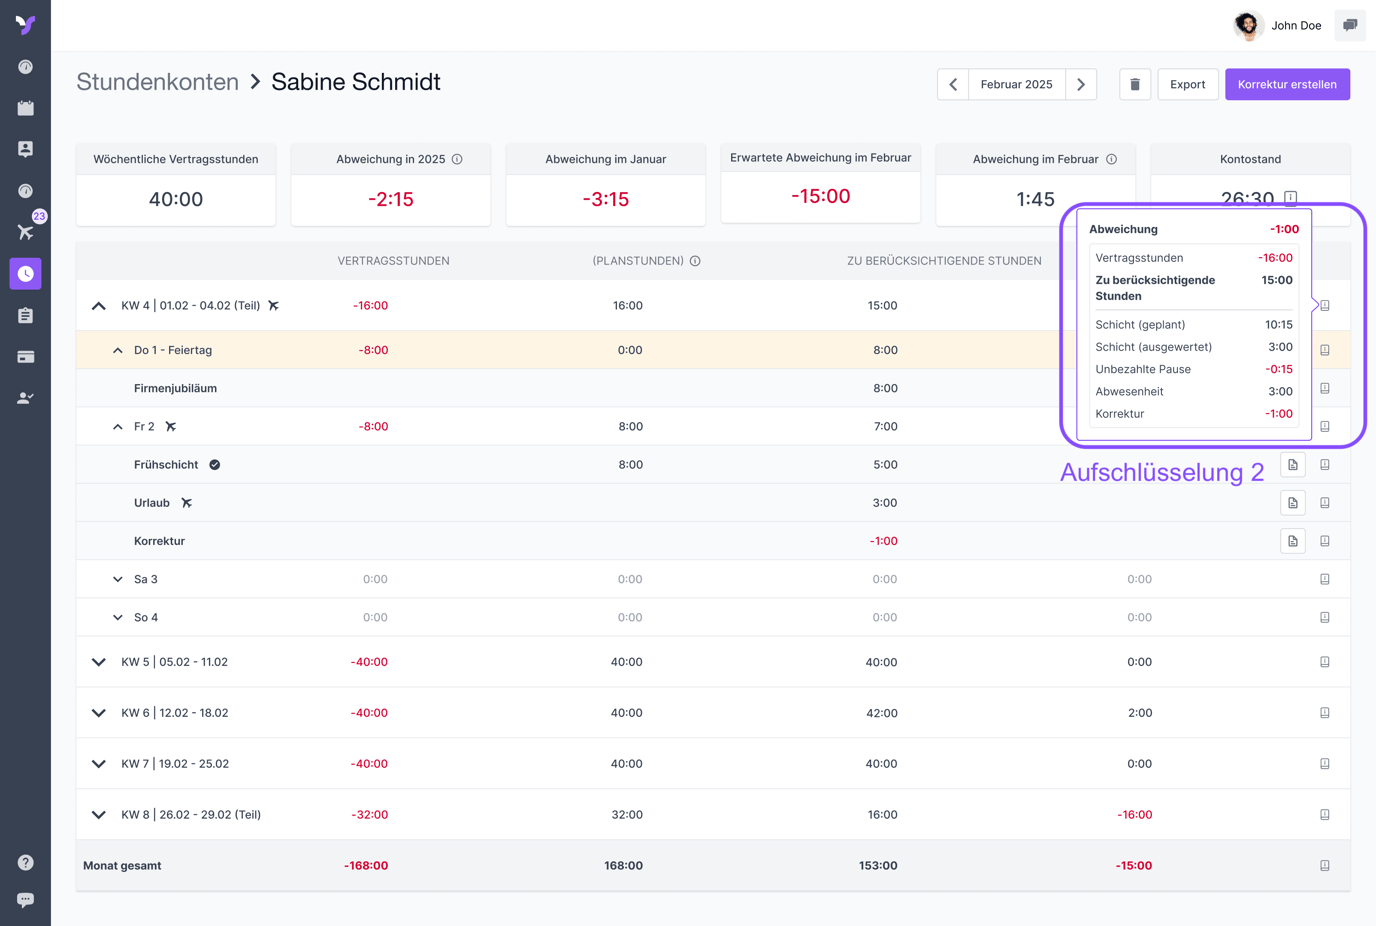Collapse the KW 4 week row
This screenshot has width=1376, height=926.
tap(99, 306)
